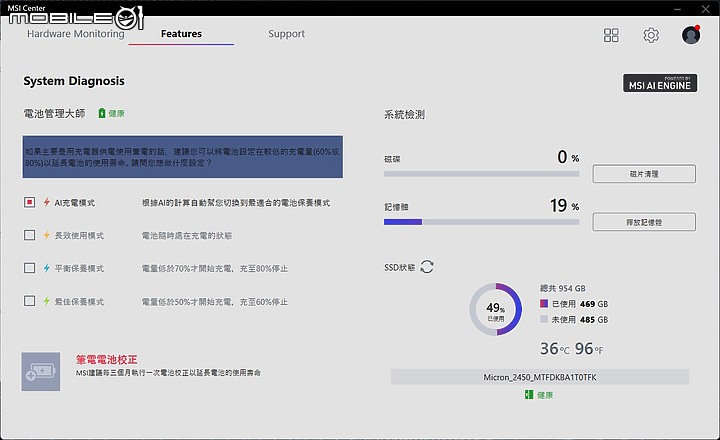
Task: Click the 總共 954 GB text
Action: (562, 288)
